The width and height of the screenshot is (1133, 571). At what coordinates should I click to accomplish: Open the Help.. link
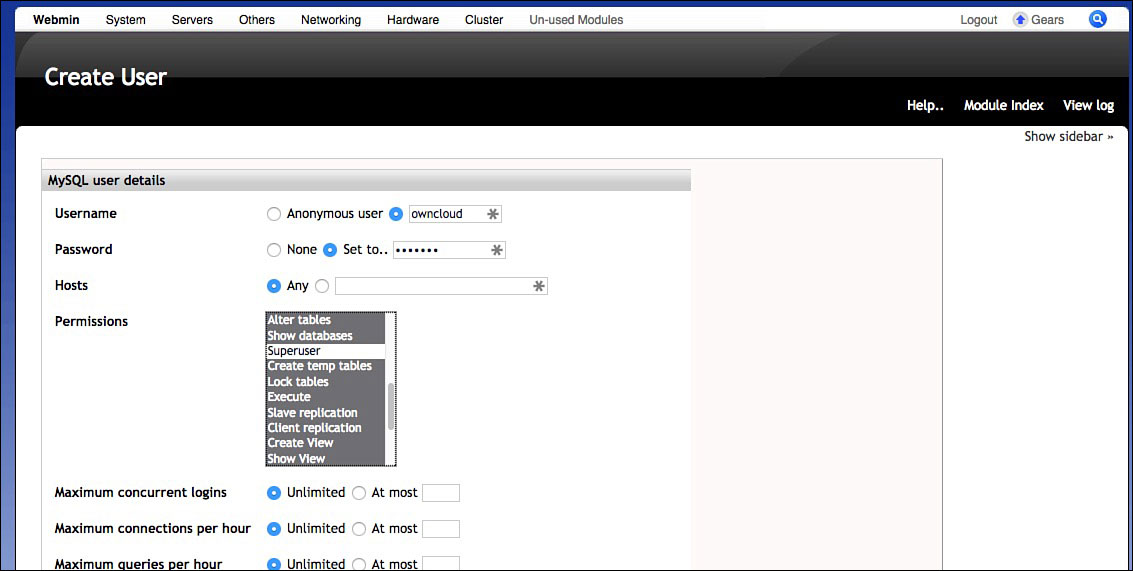tap(925, 106)
